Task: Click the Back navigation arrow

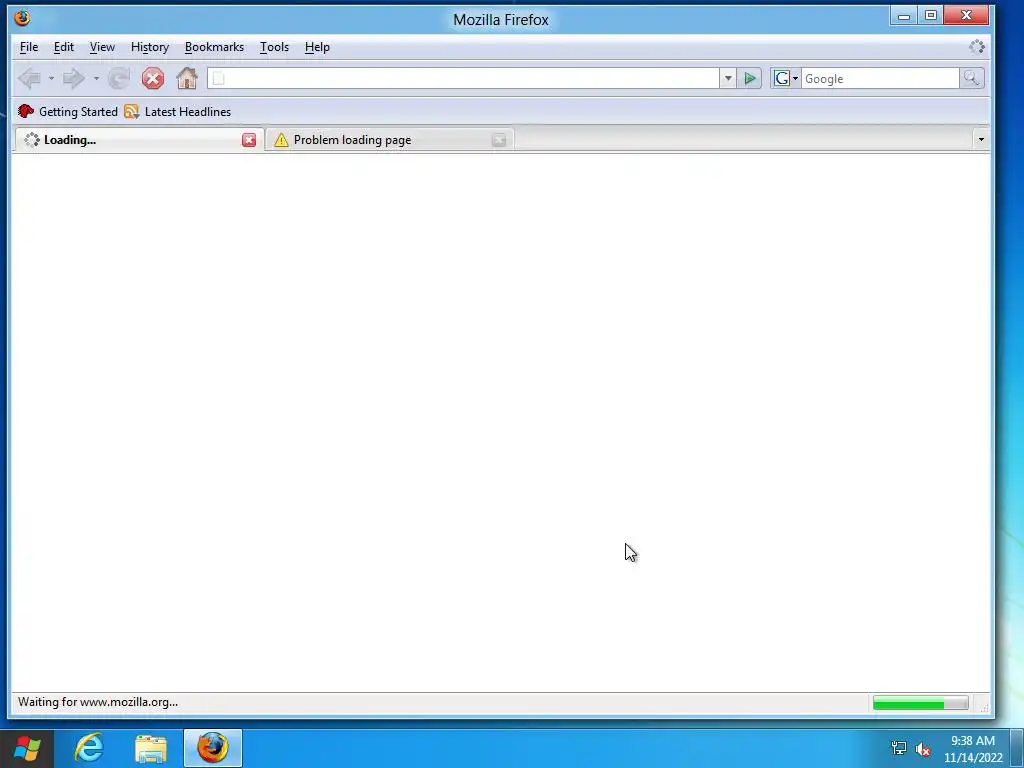Action: point(29,79)
